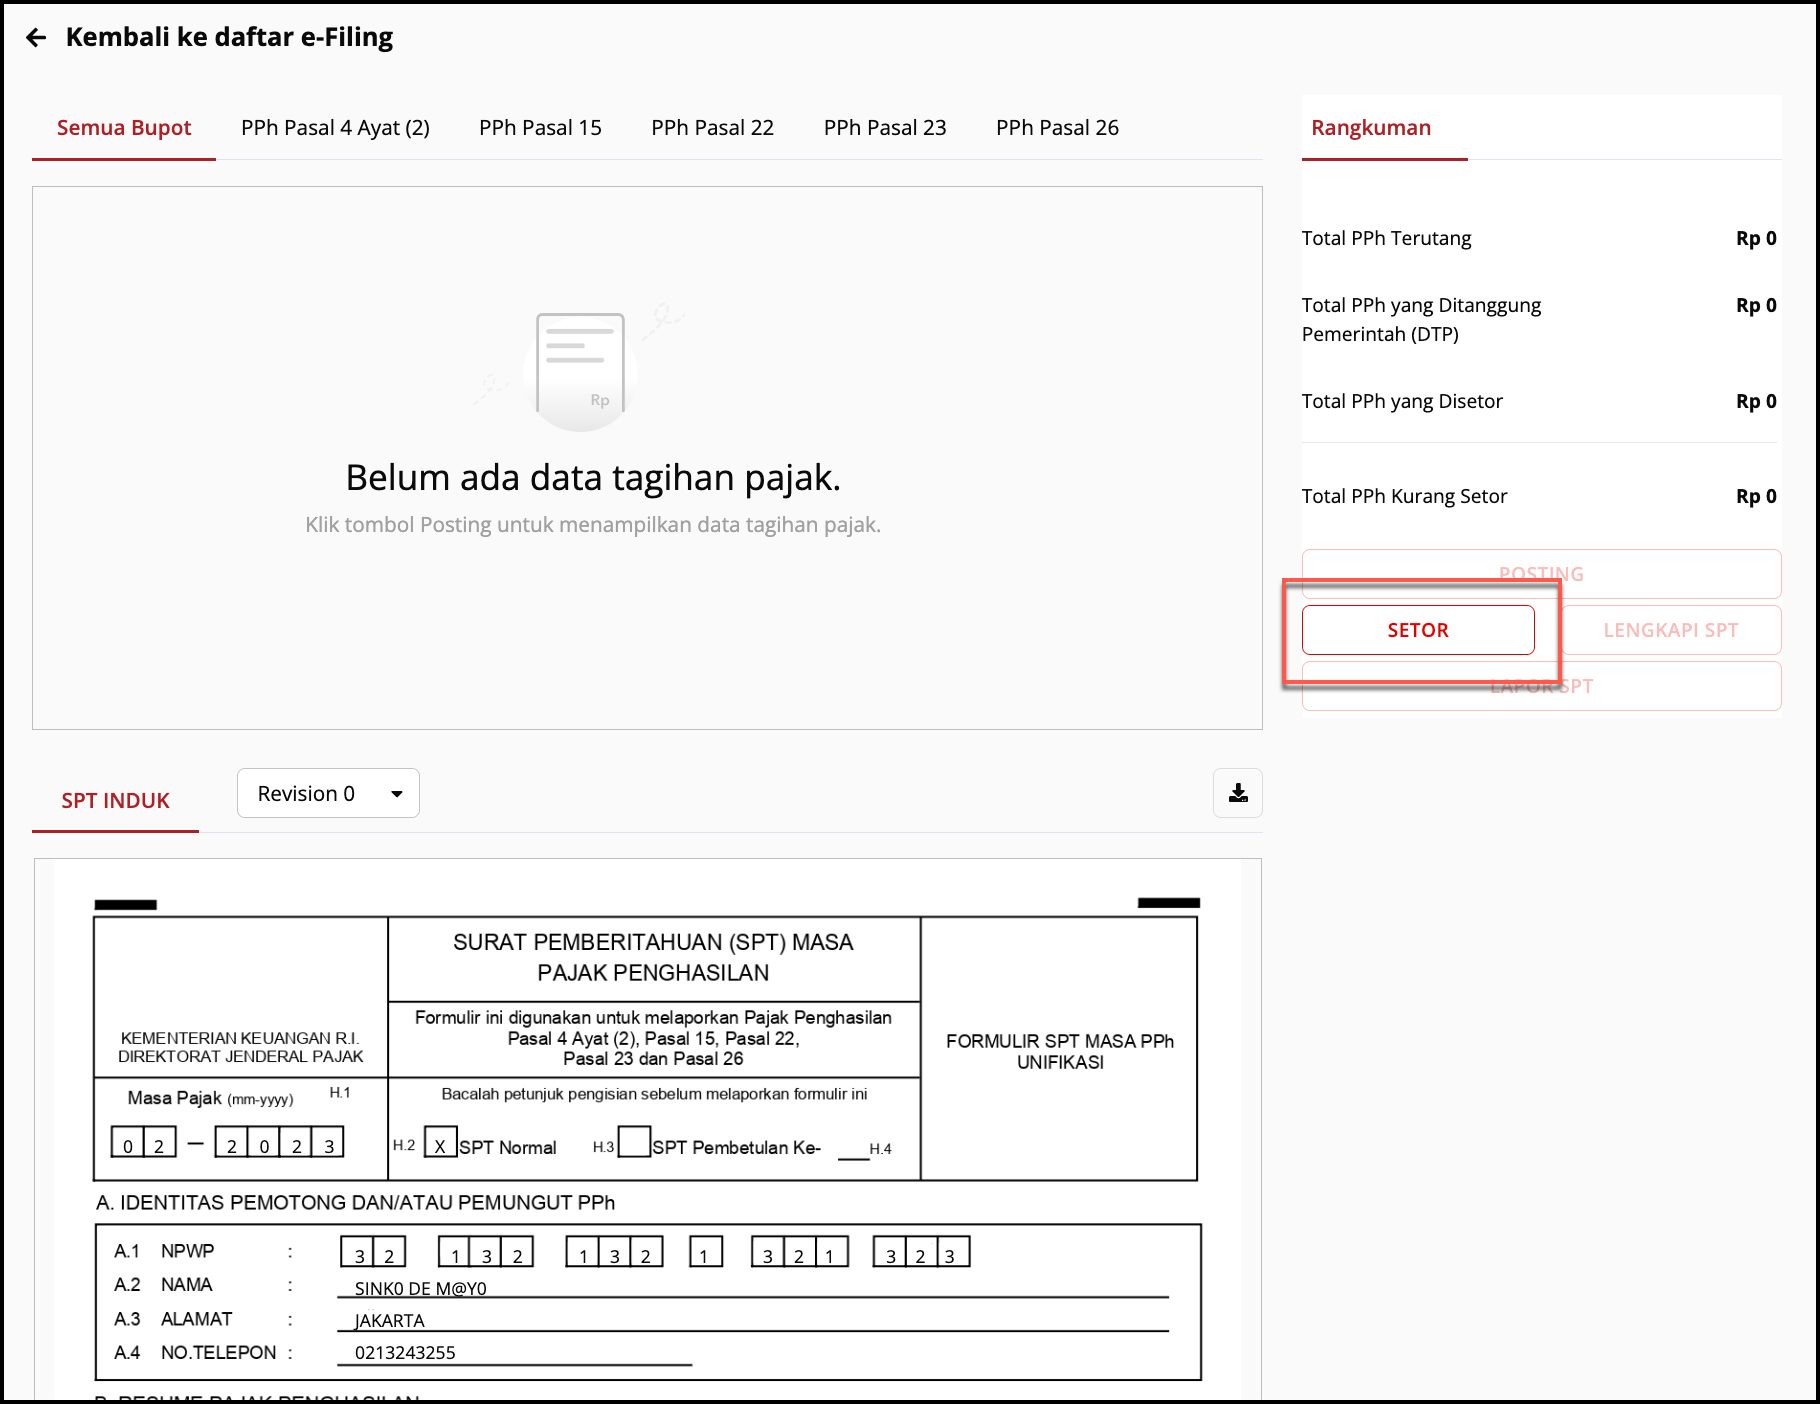Select the Semua Bupot tab
1820x1404 pixels.
click(x=124, y=128)
